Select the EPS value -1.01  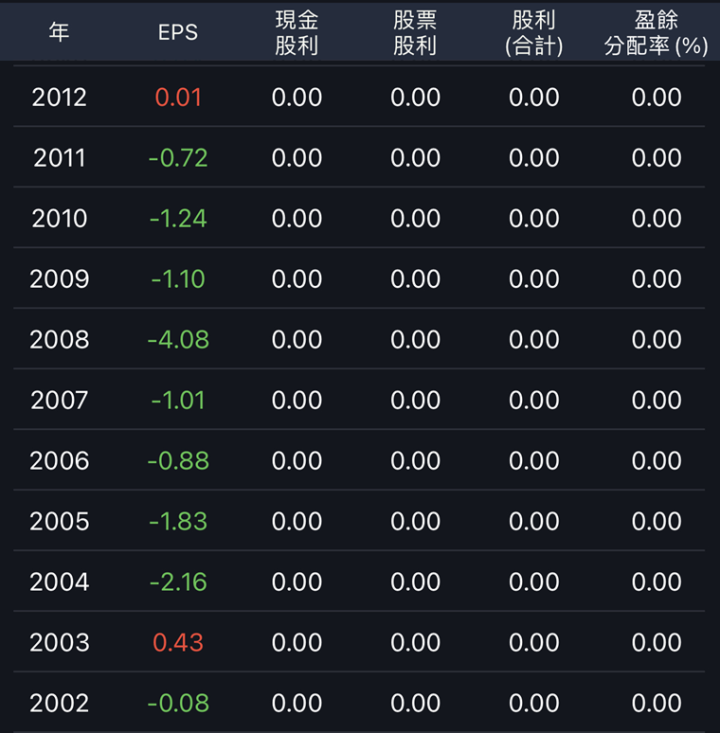point(178,400)
